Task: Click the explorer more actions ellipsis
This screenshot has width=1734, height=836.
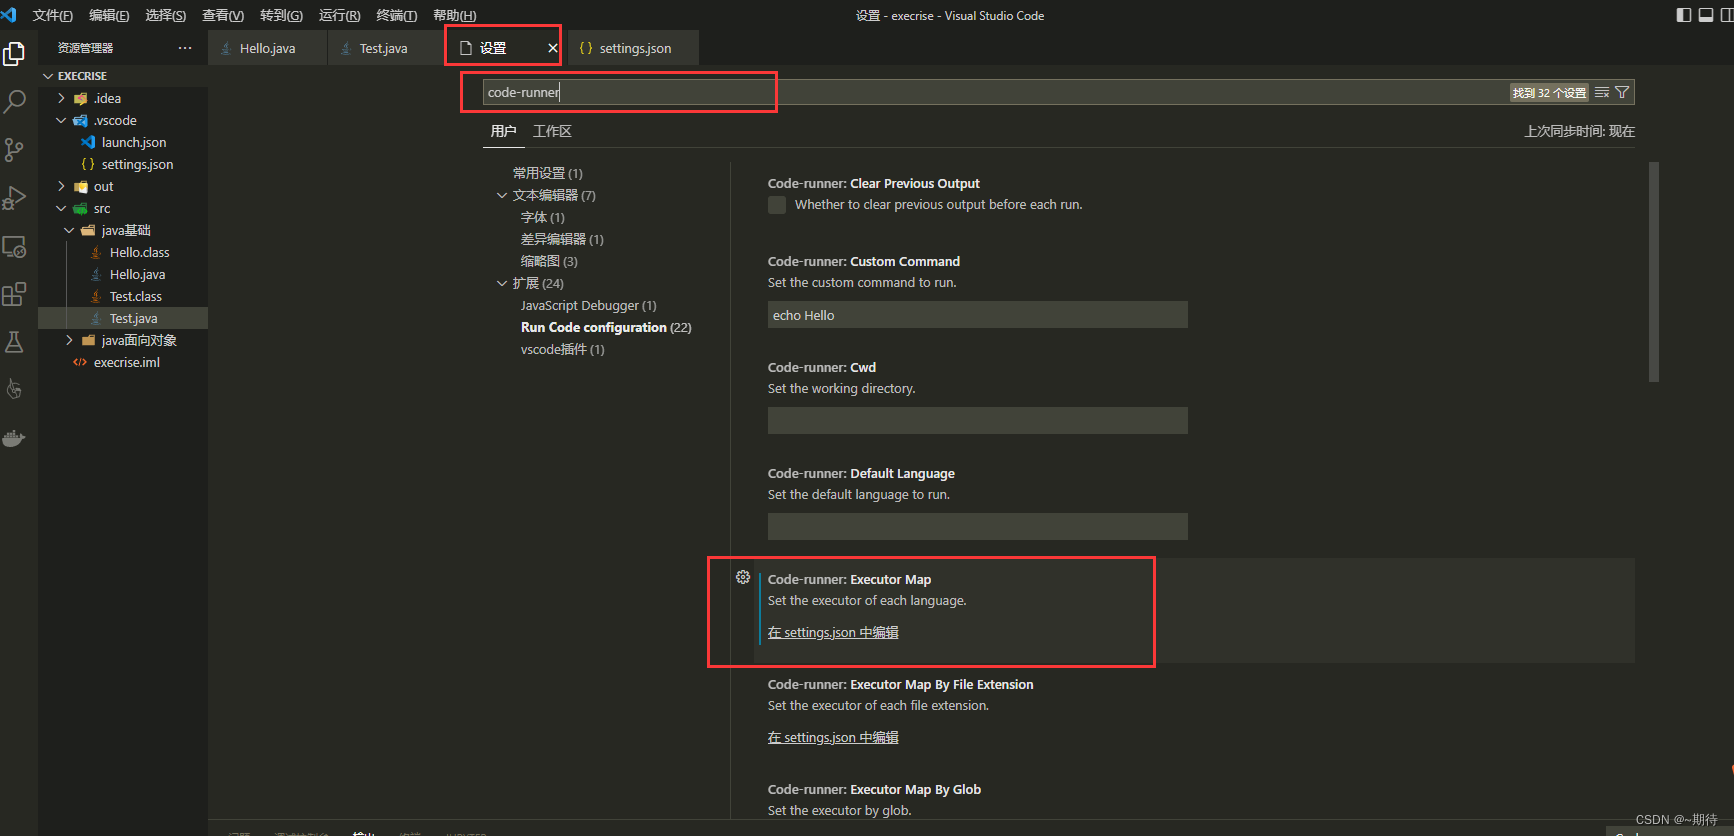Action: click(185, 48)
